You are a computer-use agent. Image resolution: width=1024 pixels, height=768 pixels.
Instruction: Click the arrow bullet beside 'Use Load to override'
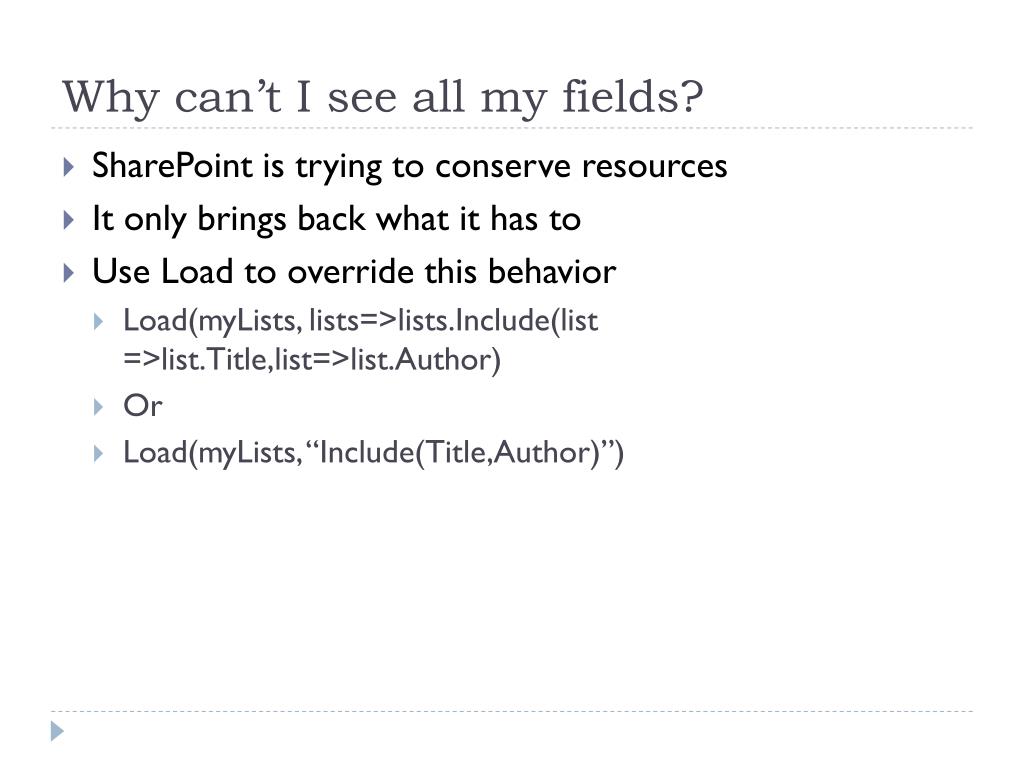[x=69, y=272]
